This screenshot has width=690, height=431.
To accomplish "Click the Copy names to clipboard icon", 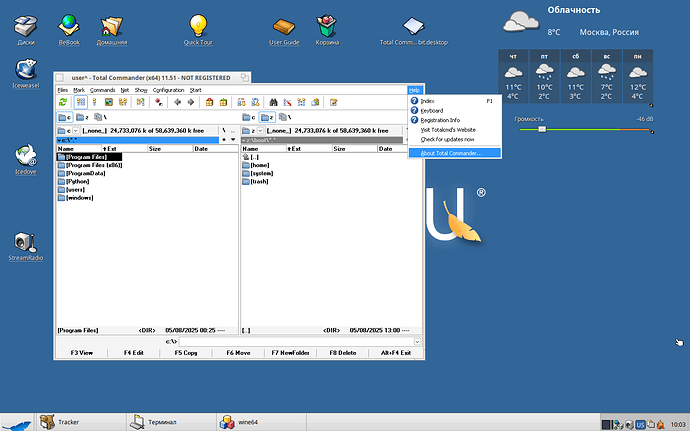I will pyautogui.click(x=315, y=102).
